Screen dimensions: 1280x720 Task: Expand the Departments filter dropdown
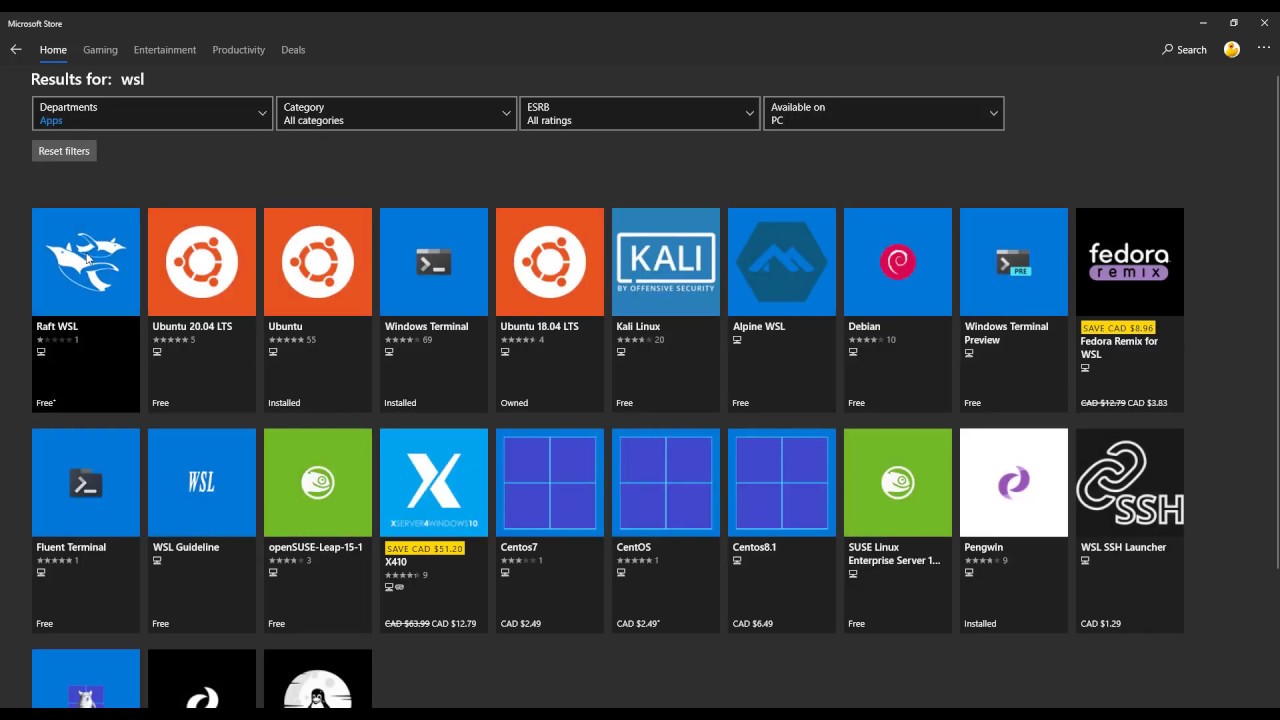152,113
